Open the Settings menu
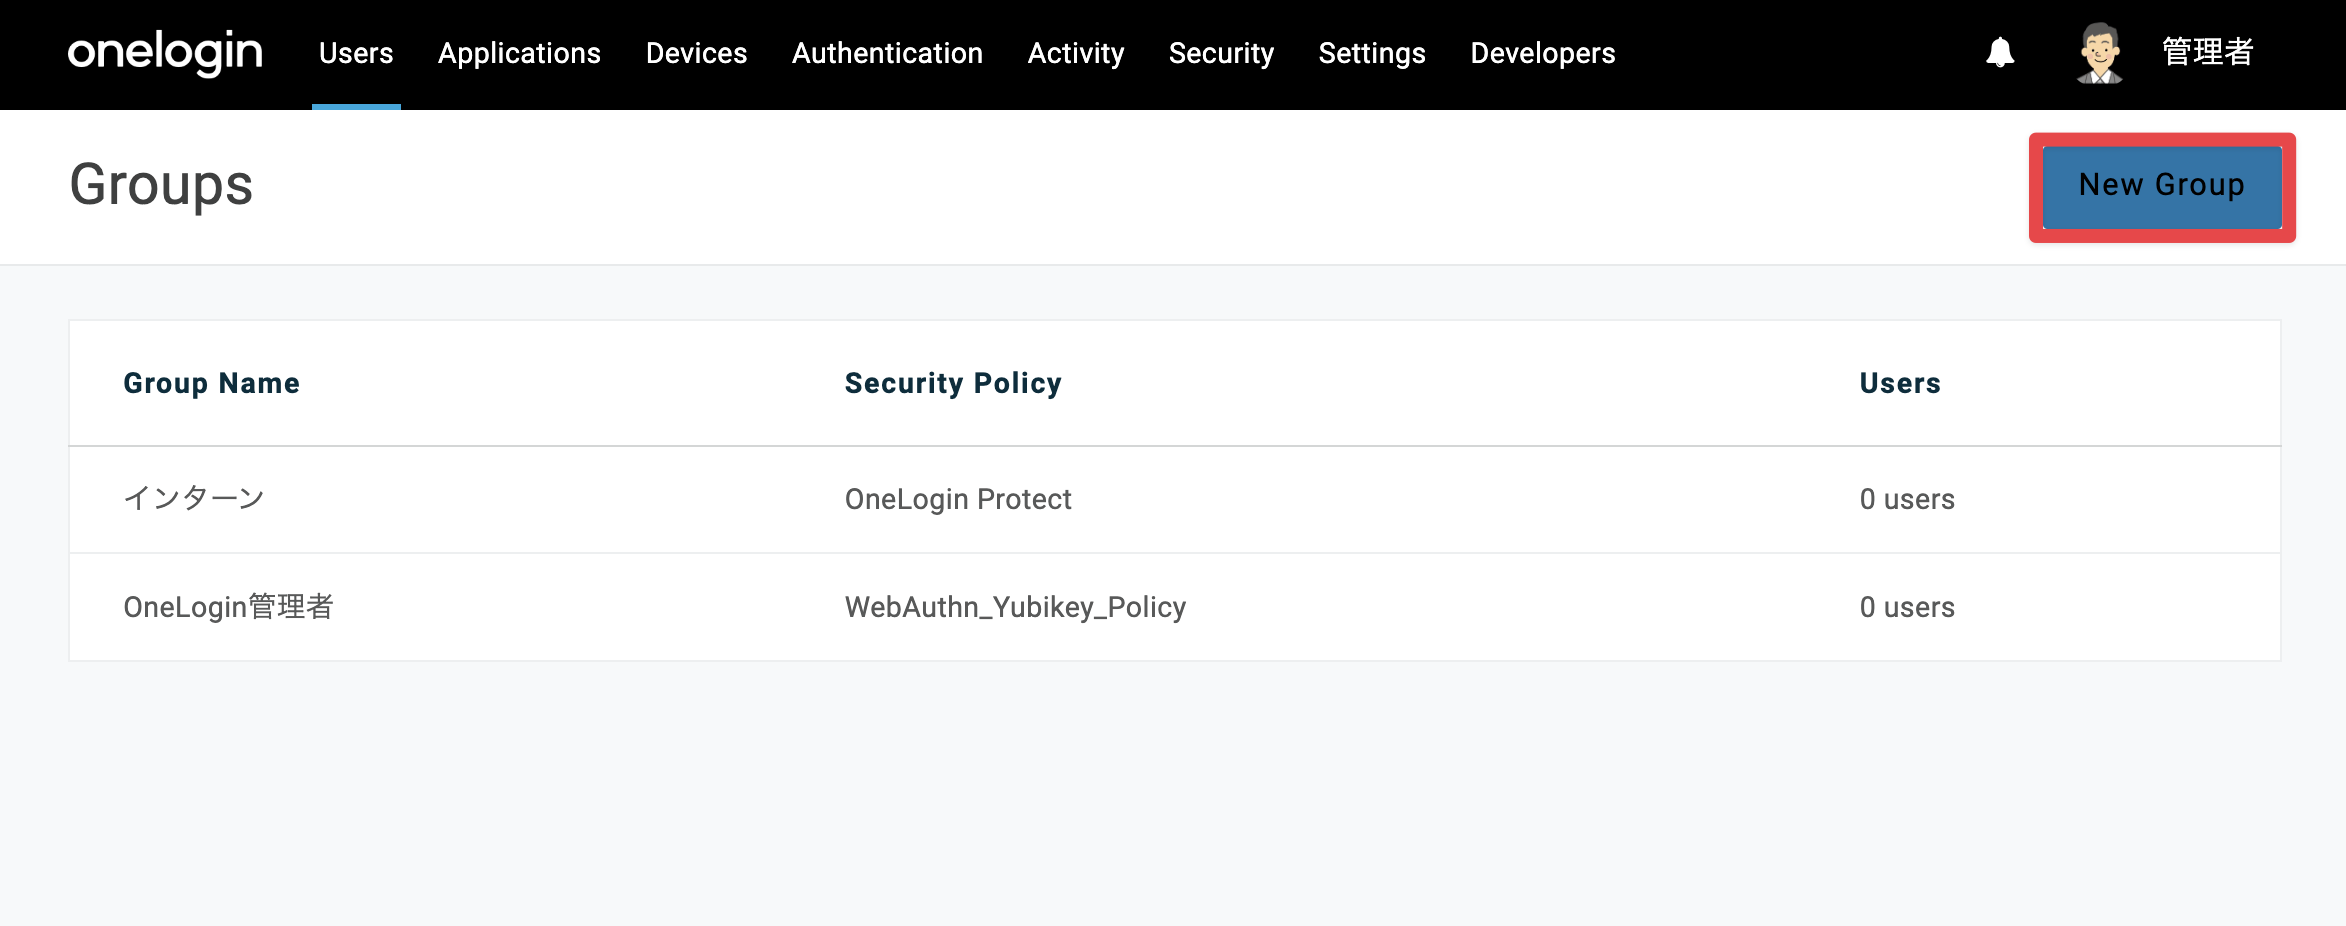Viewport: 2346px width, 926px height. [x=1372, y=53]
